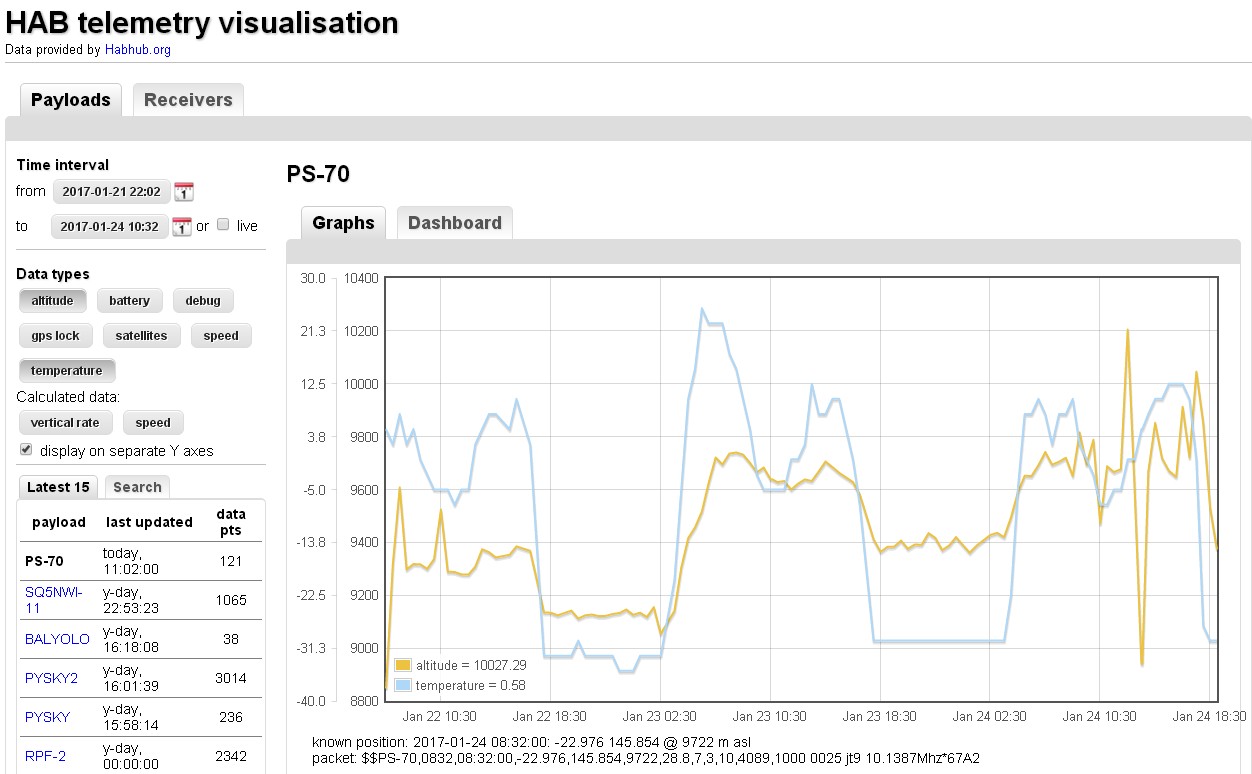Click the to date field 2017-01-24 10:32

[109, 227]
